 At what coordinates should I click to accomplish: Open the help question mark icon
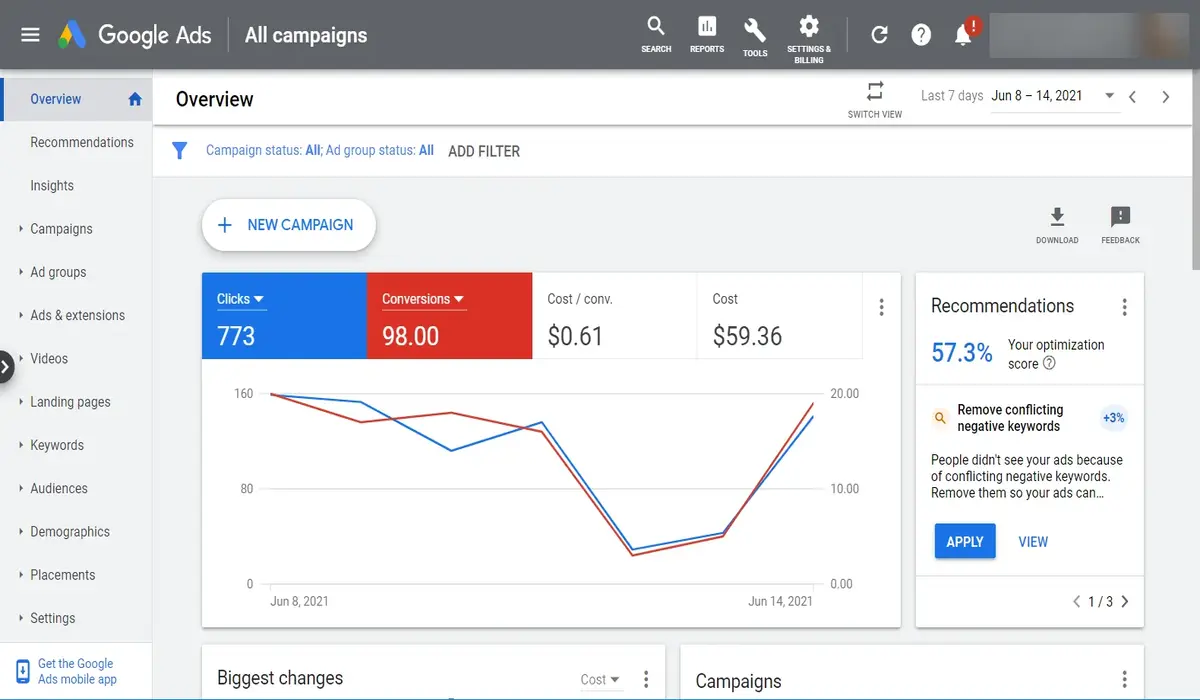pyautogui.click(x=921, y=35)
